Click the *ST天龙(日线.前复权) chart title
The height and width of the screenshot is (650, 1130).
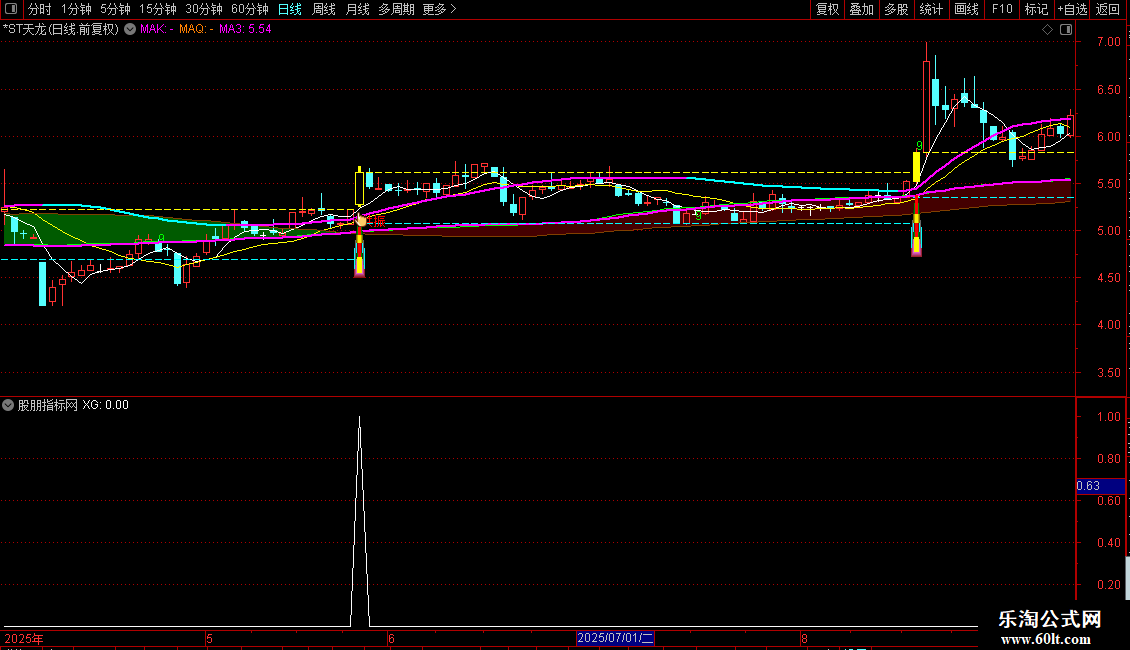click(61, 29)
